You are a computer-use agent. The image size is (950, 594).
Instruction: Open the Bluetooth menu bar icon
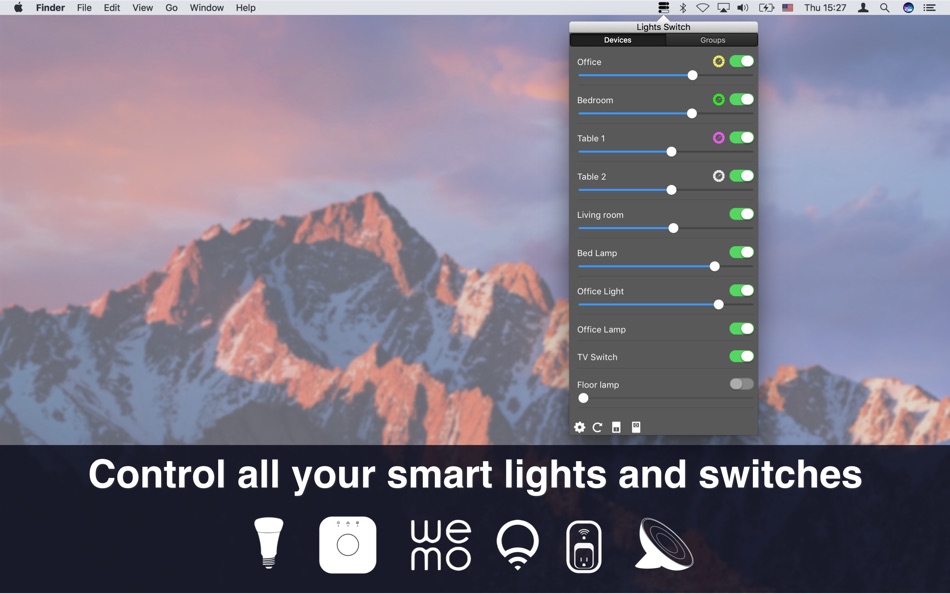pyautogui.click(x=681, y=7)
